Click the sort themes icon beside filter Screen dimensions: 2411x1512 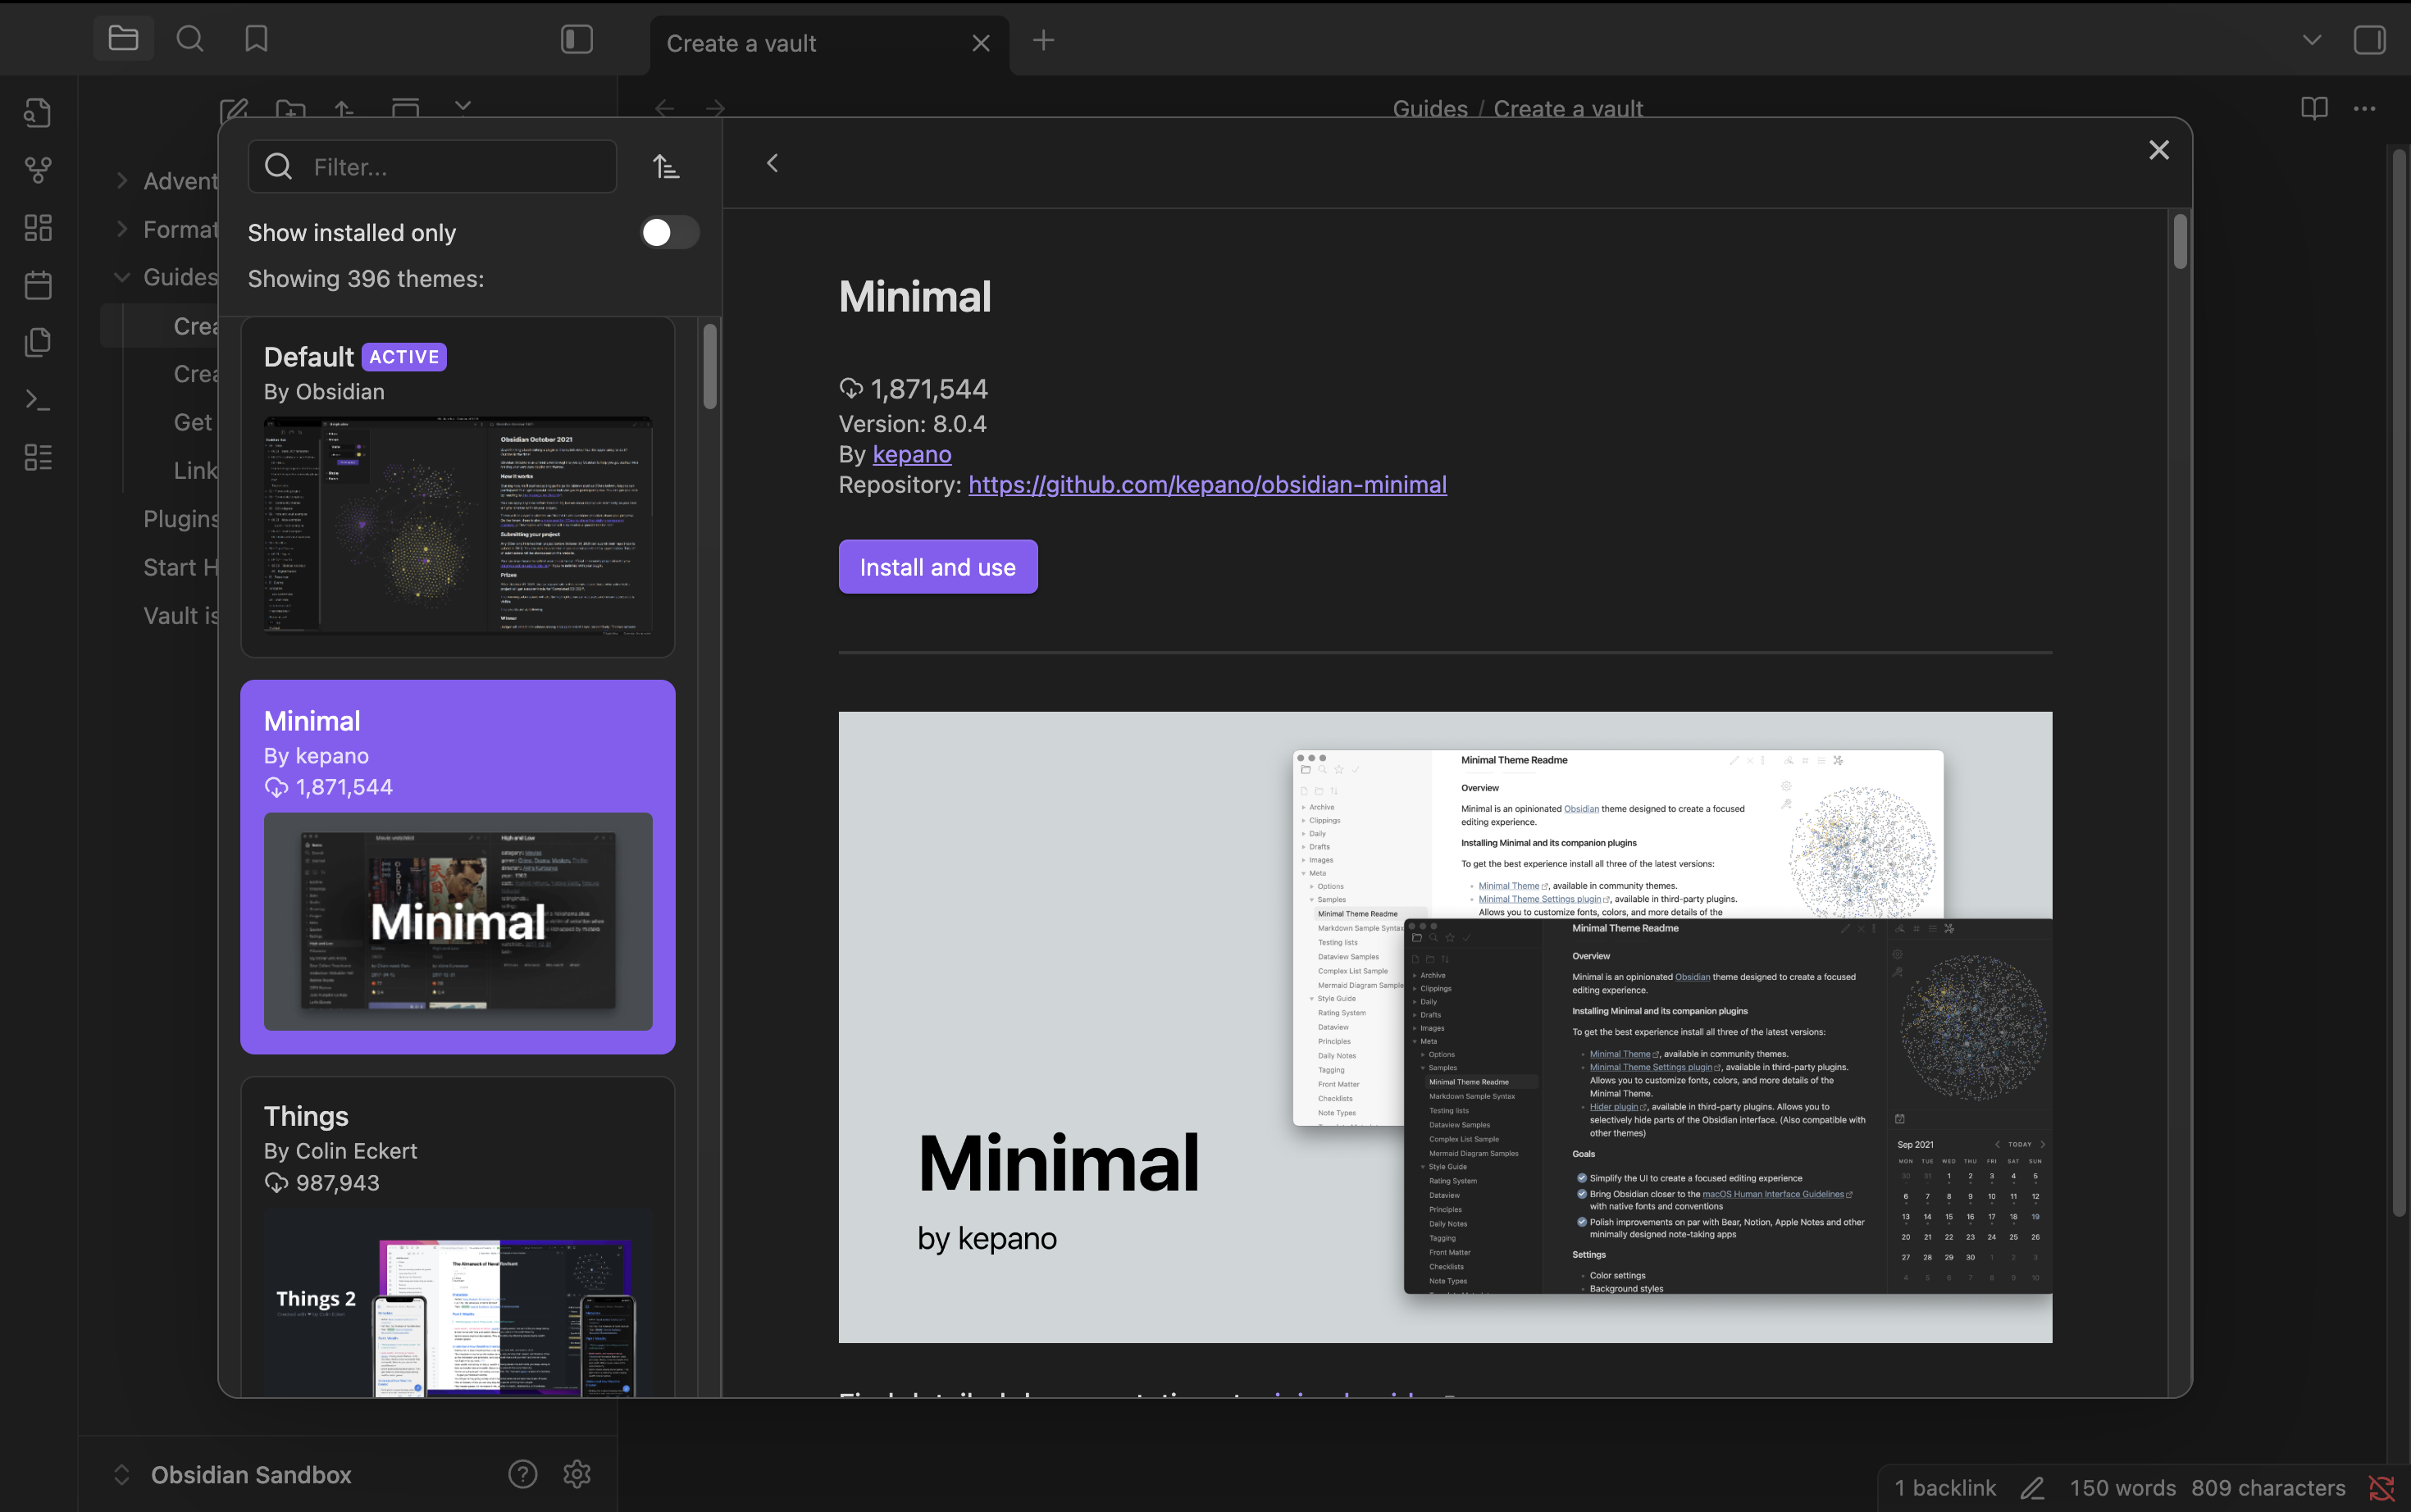(x=666, y=166)
